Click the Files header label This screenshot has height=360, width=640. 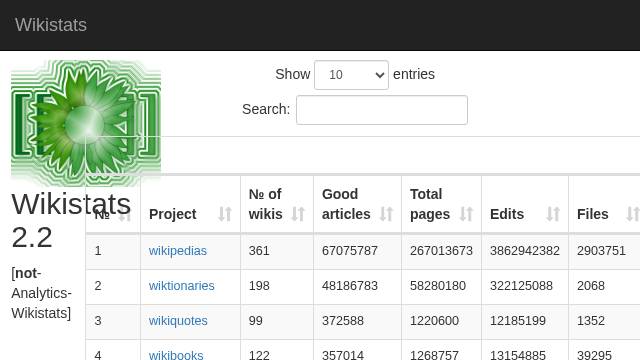593,214
